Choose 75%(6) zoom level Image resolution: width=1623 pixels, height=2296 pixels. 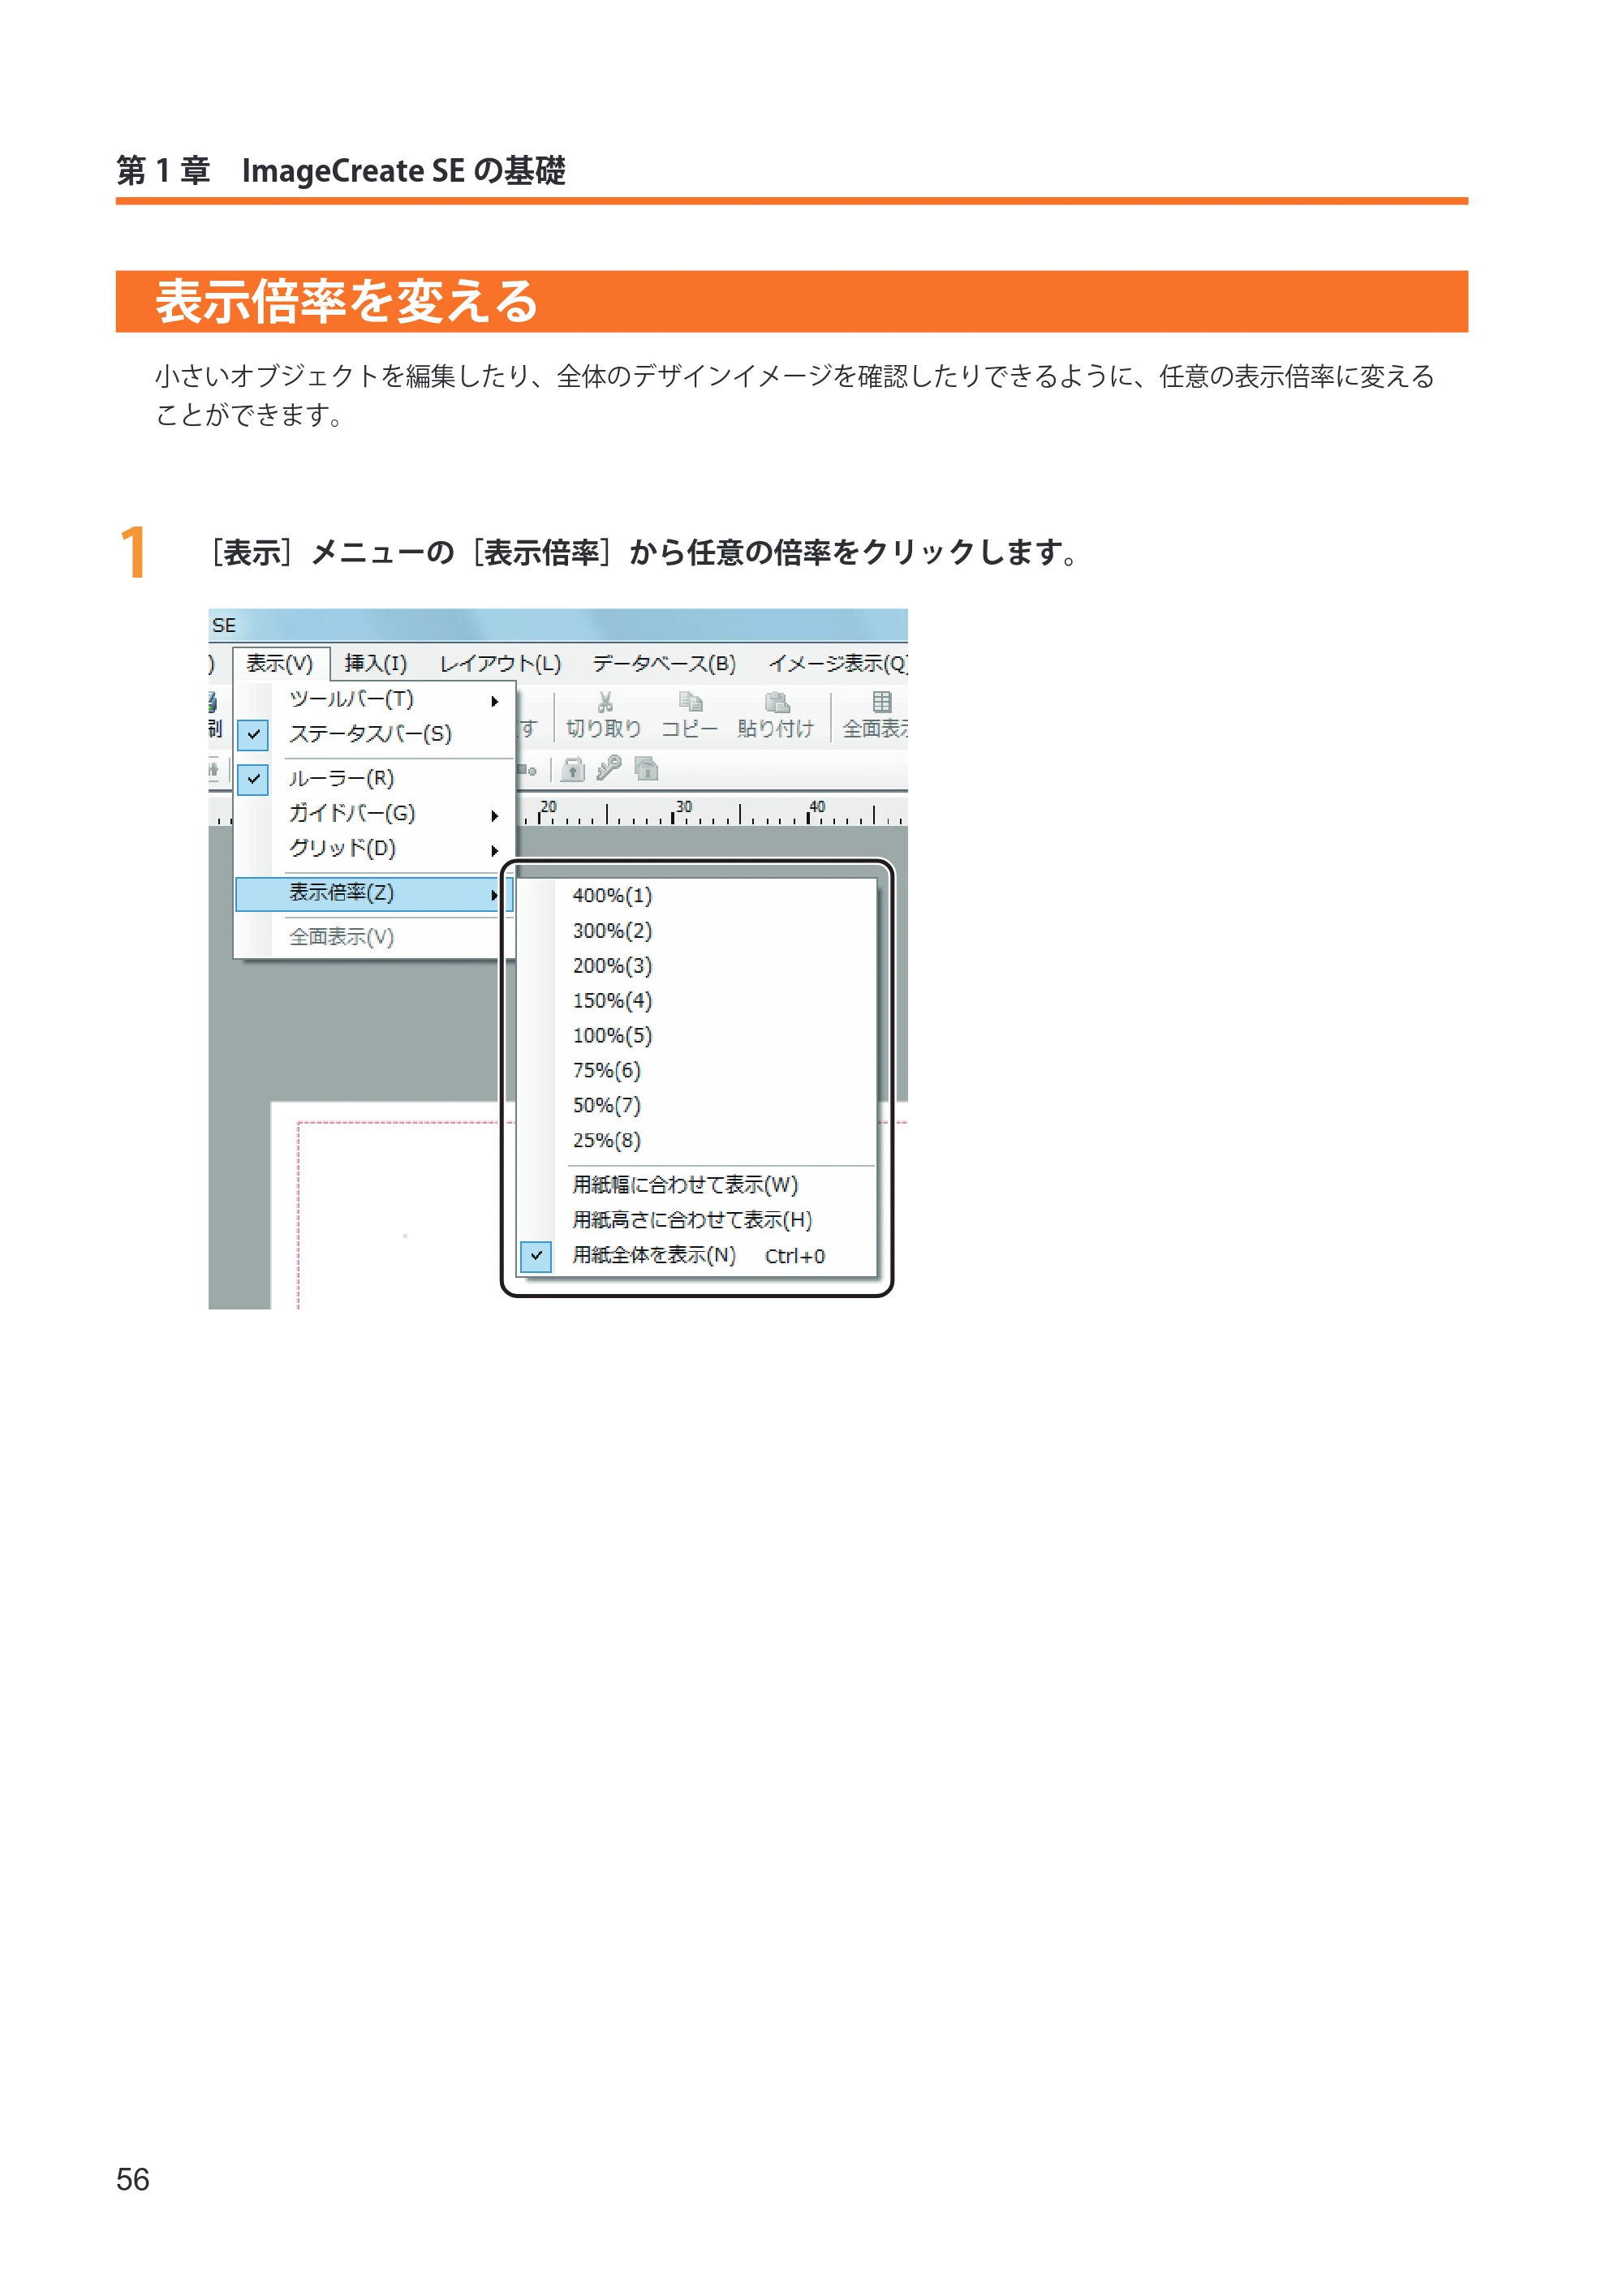(x=697, y=1071)
